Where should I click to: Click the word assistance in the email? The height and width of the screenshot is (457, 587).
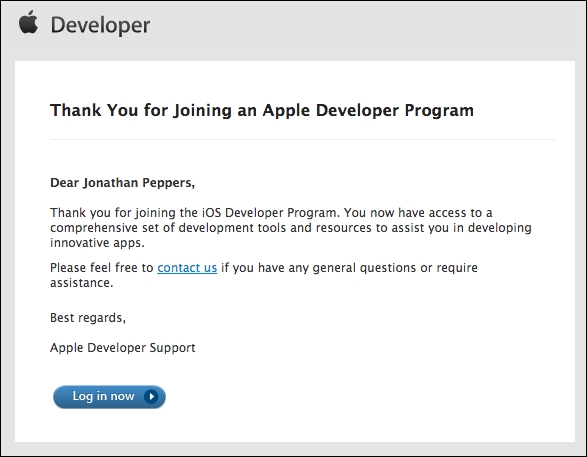pos(82,283)
